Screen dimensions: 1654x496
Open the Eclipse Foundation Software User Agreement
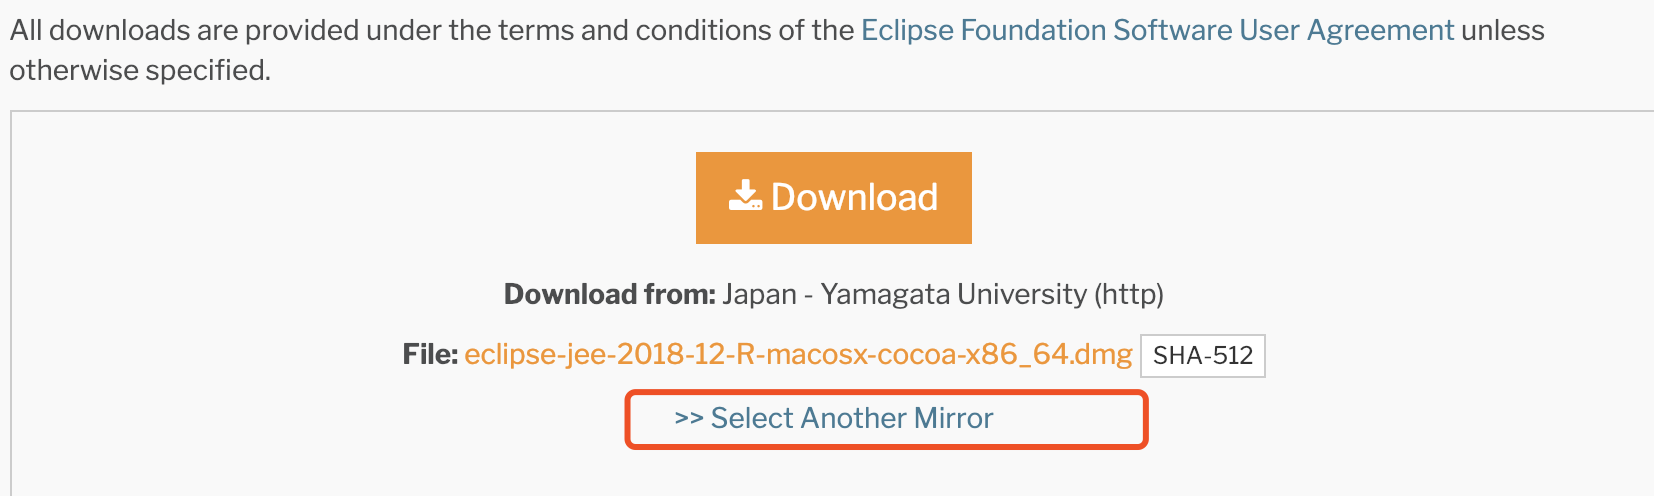tap(1157, 30)
